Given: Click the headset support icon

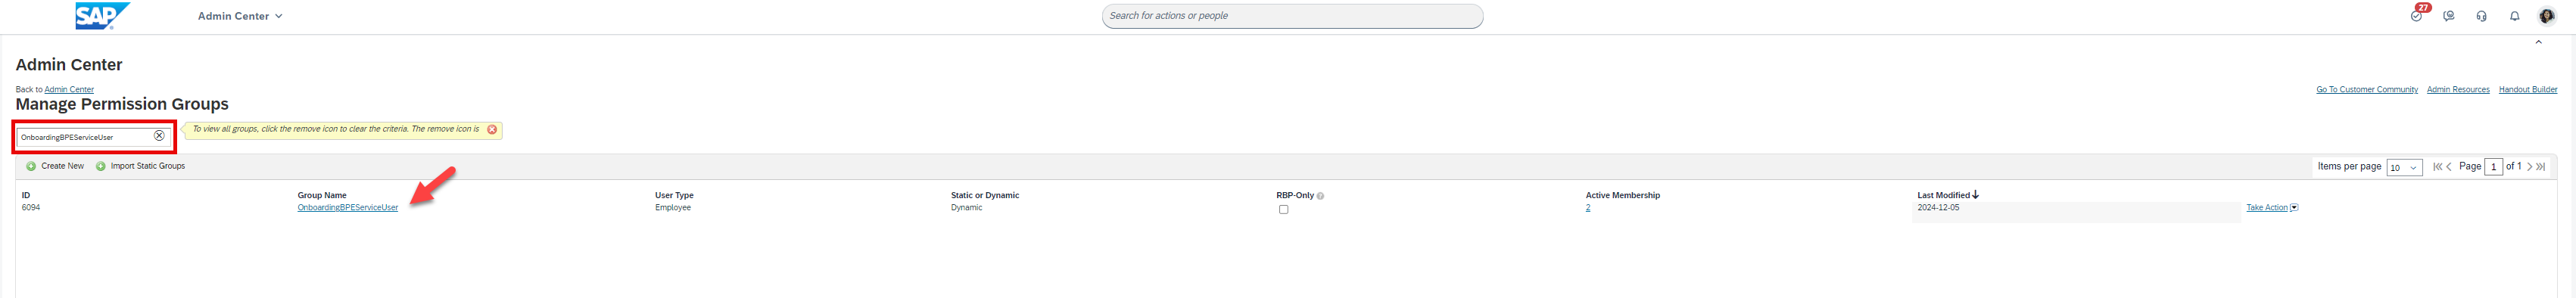Looking at the screenshot, I should [x=2482, y=16].
